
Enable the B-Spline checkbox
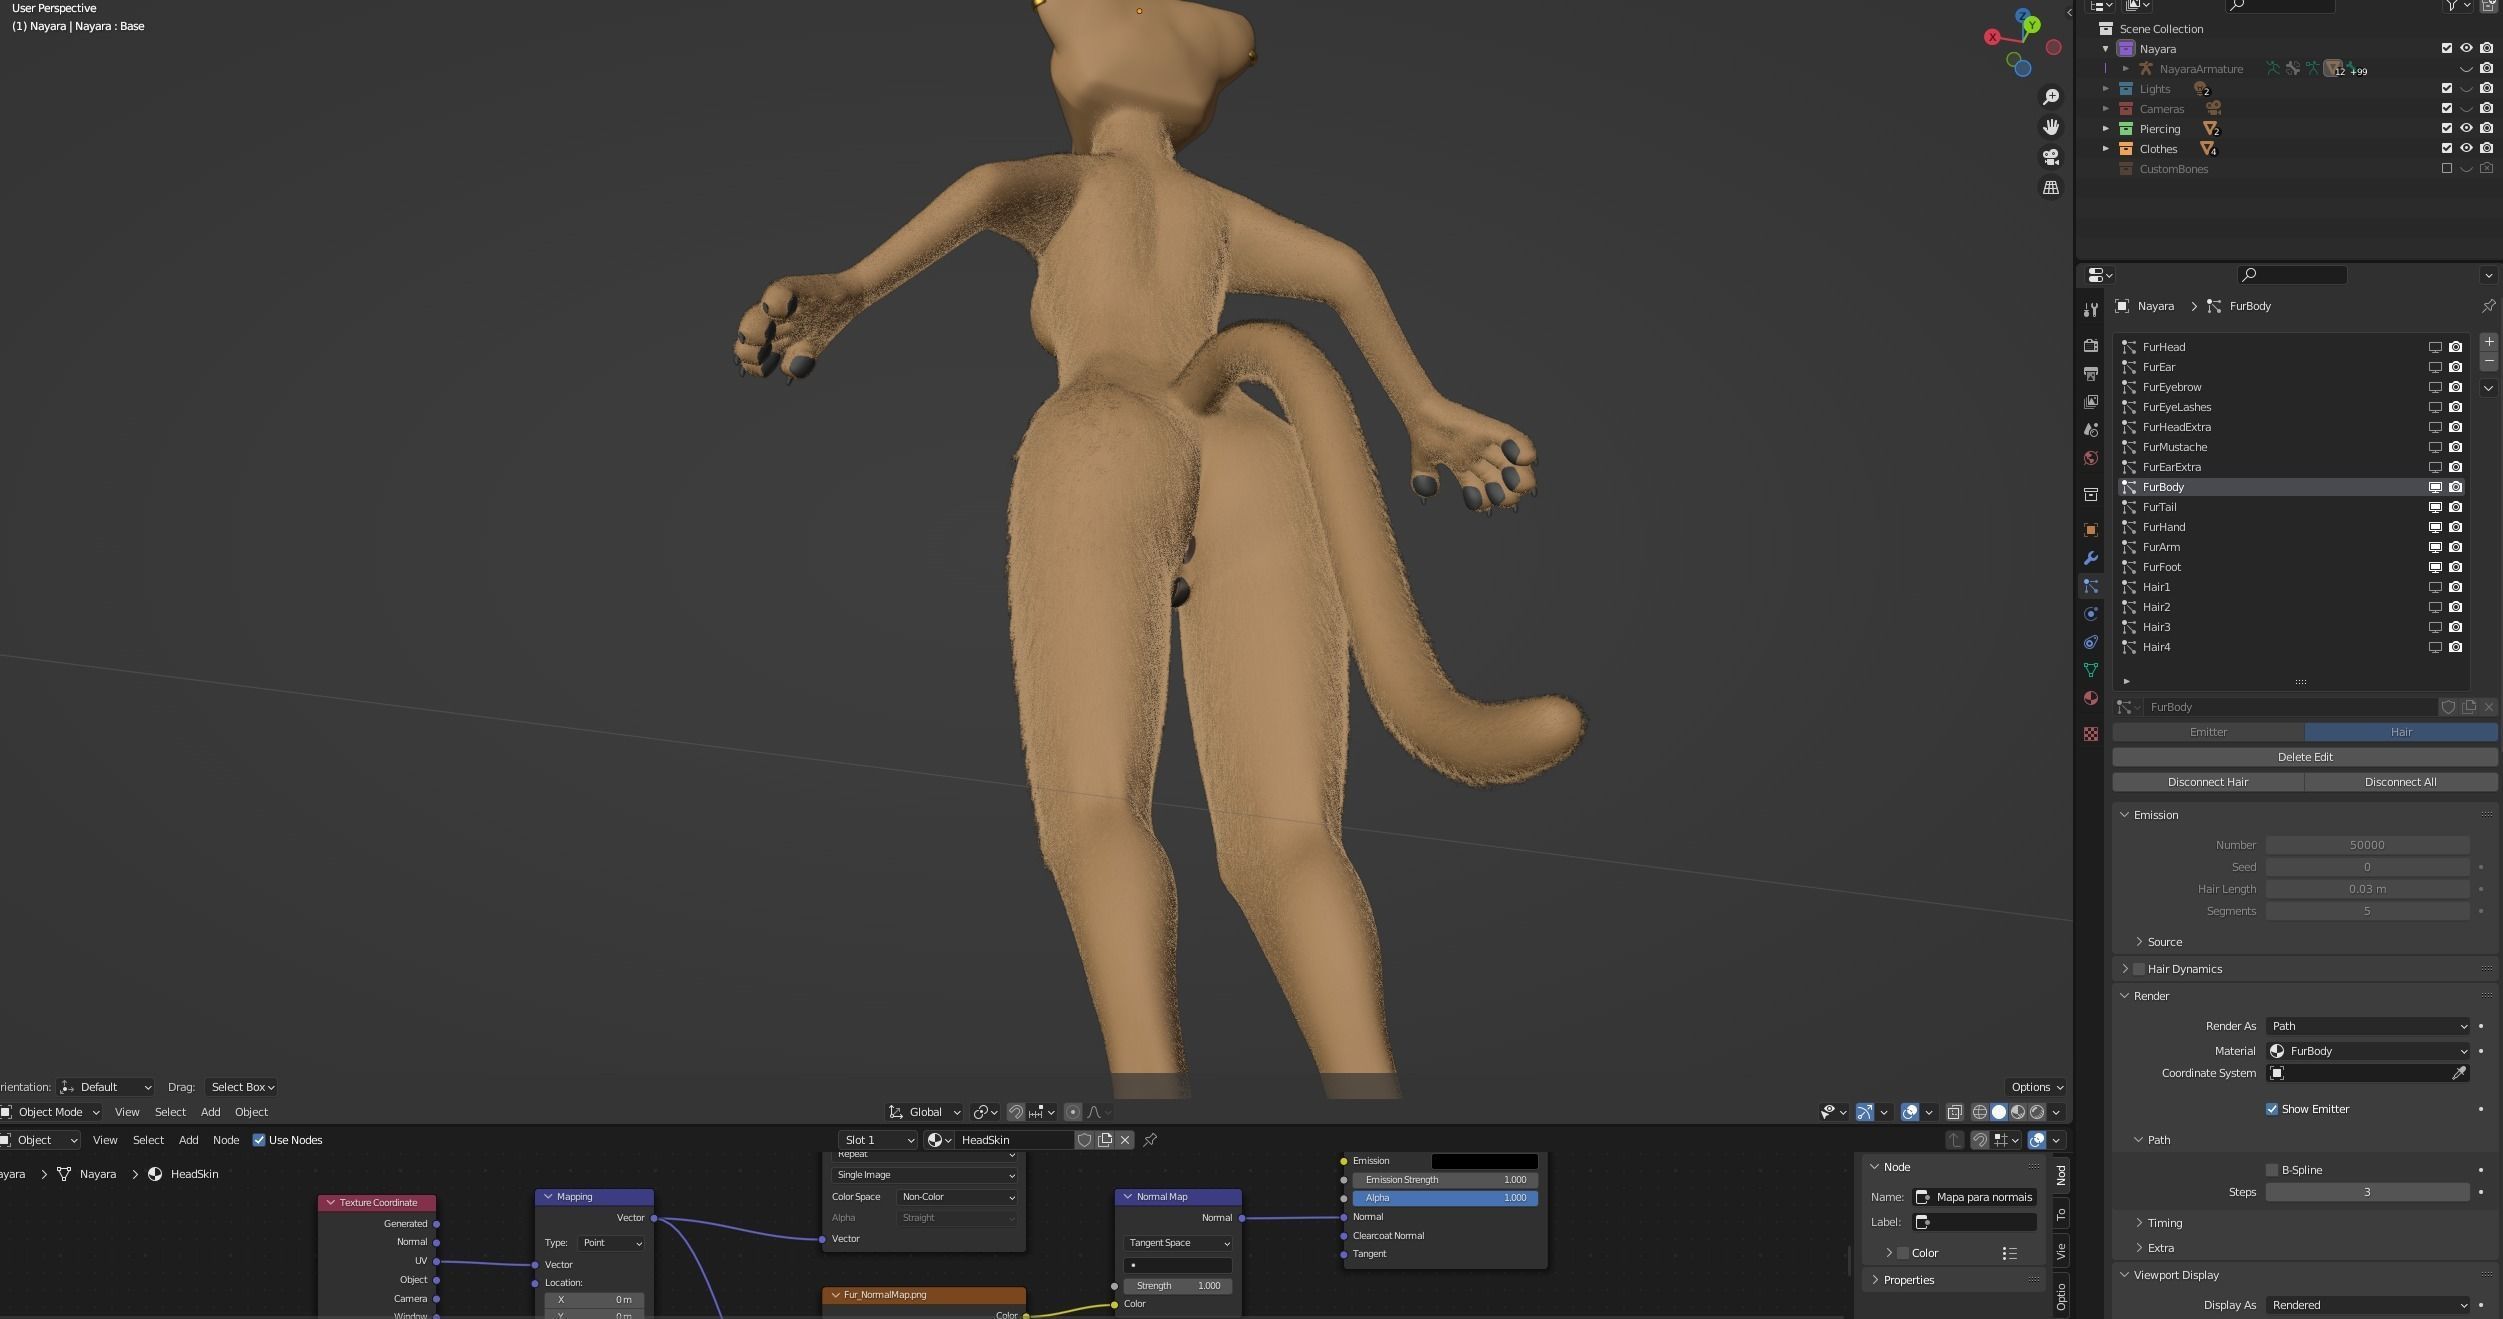2271,1170
